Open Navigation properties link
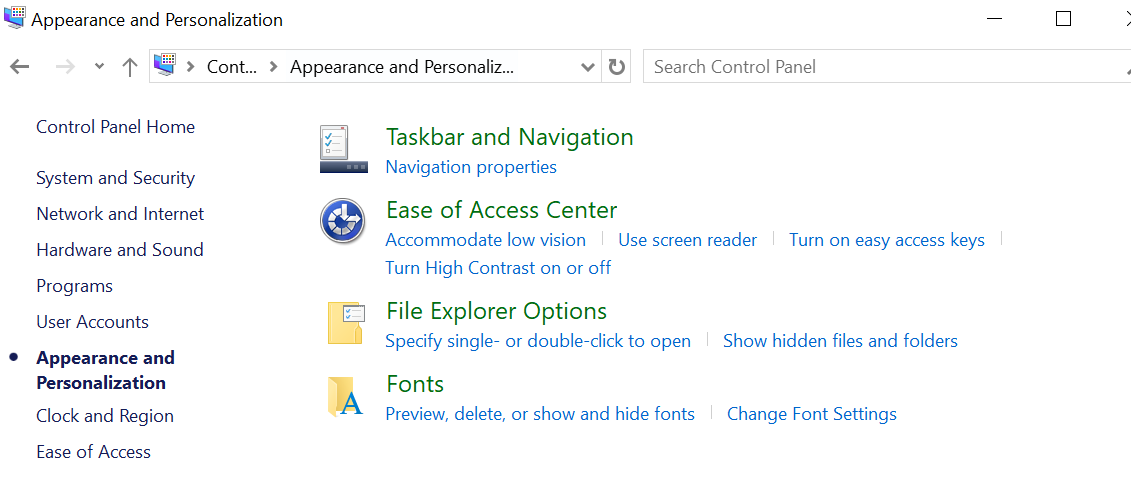1131x500 pixels. [x=470, y=167]
